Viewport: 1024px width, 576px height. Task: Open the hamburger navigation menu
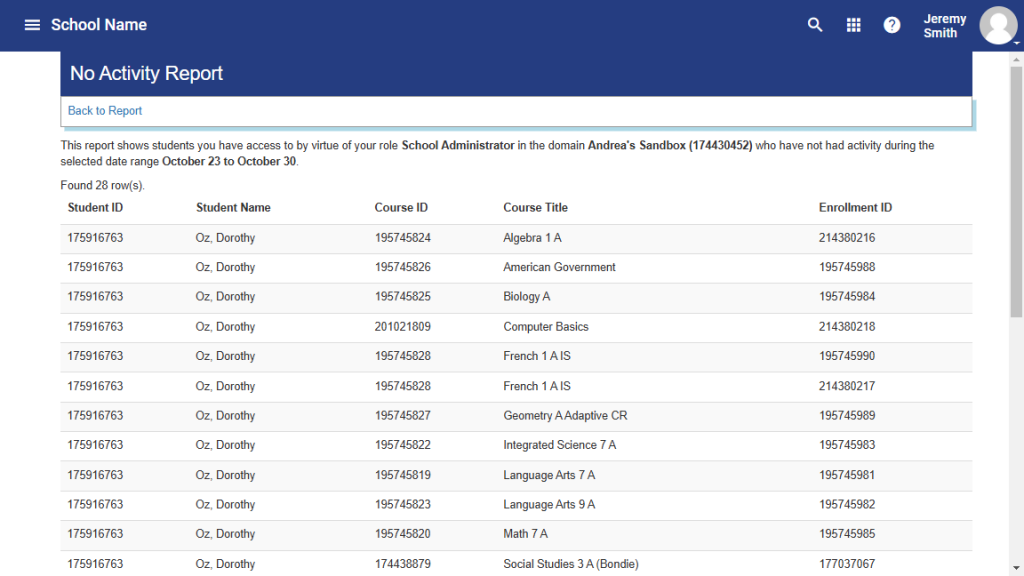click(x=32, y=25)
